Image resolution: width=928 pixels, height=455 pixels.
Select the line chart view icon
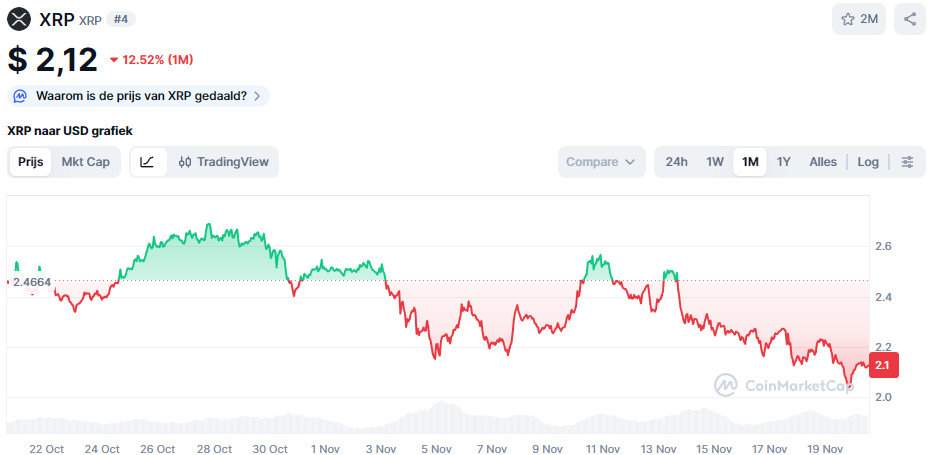(x=147, y=162)
